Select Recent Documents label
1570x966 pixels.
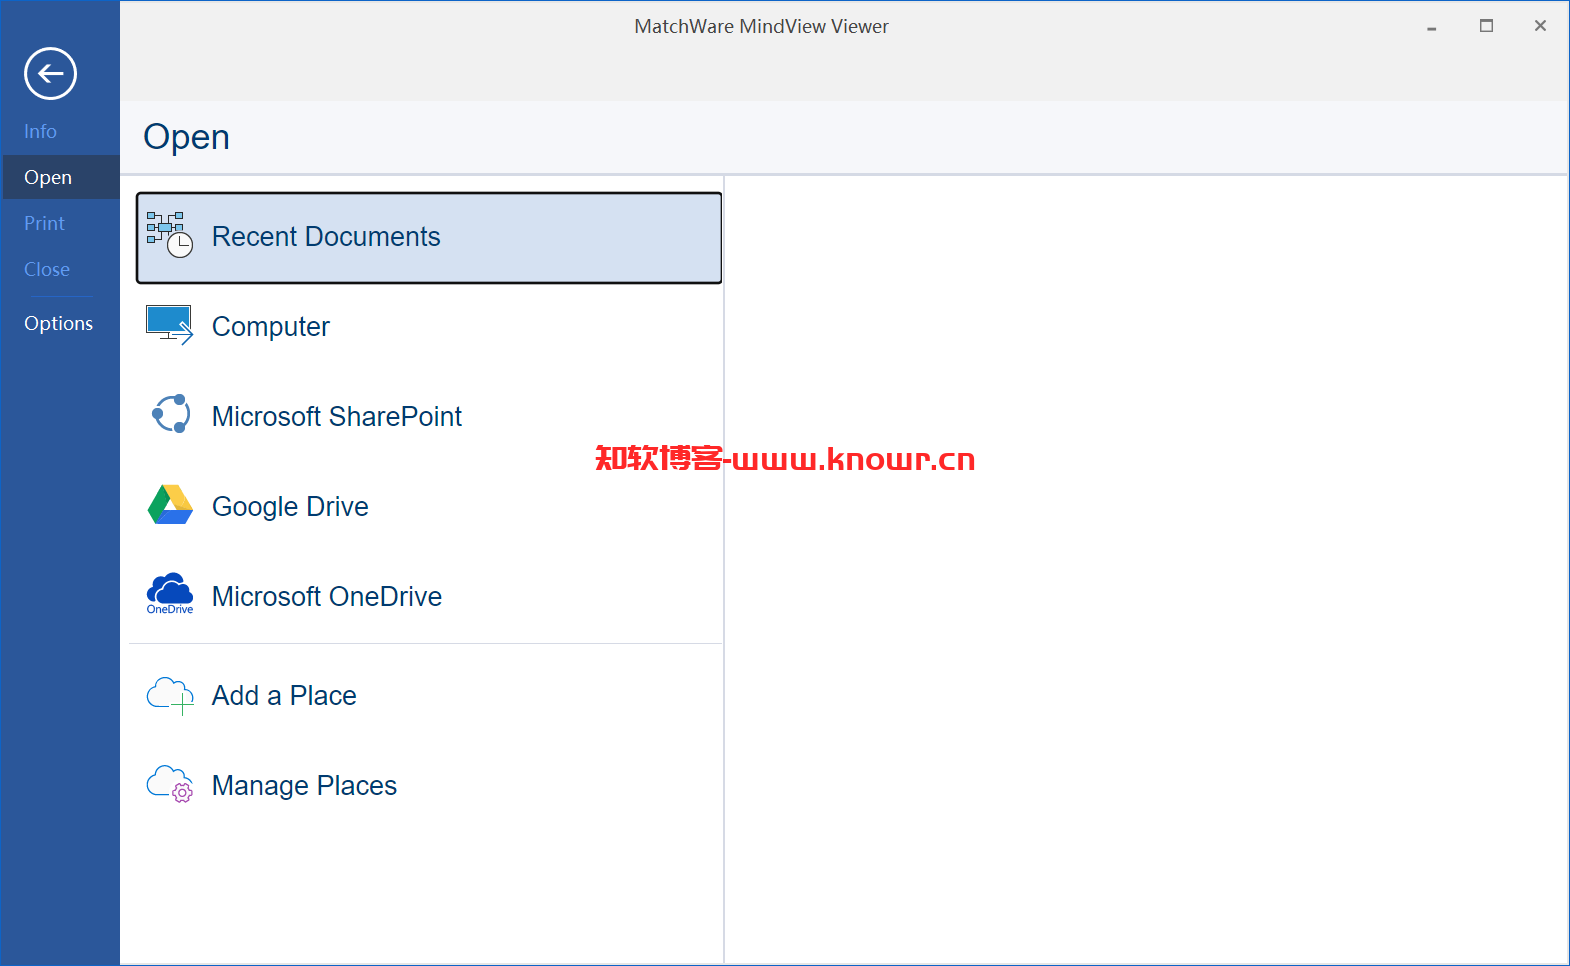pyautogui.click(x=326, y=237)
